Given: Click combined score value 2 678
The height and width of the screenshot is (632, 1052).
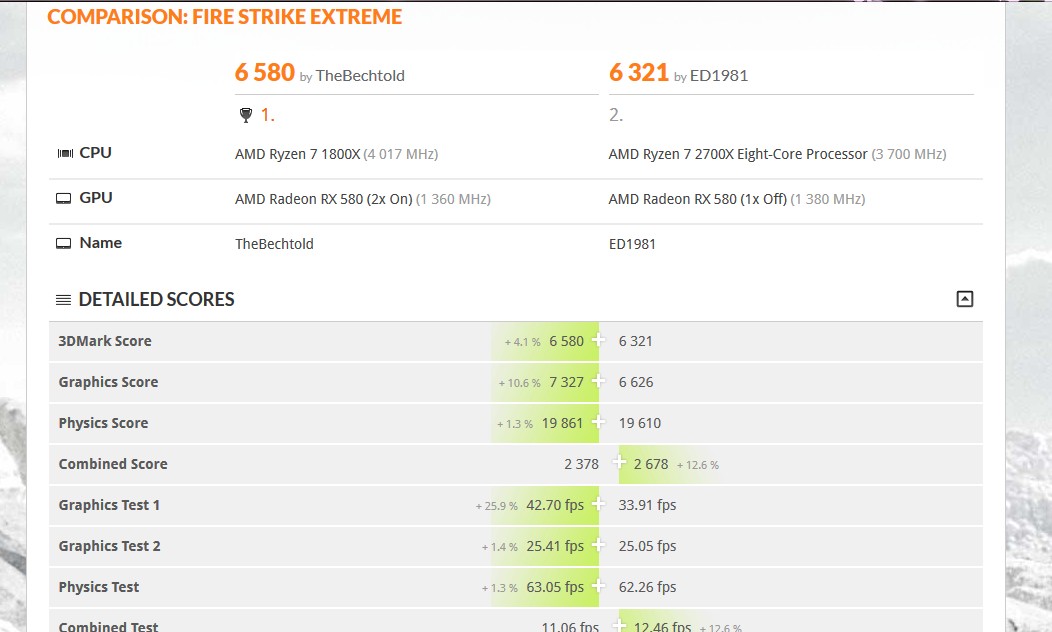Looking at the screenshot, I should 651,464.
